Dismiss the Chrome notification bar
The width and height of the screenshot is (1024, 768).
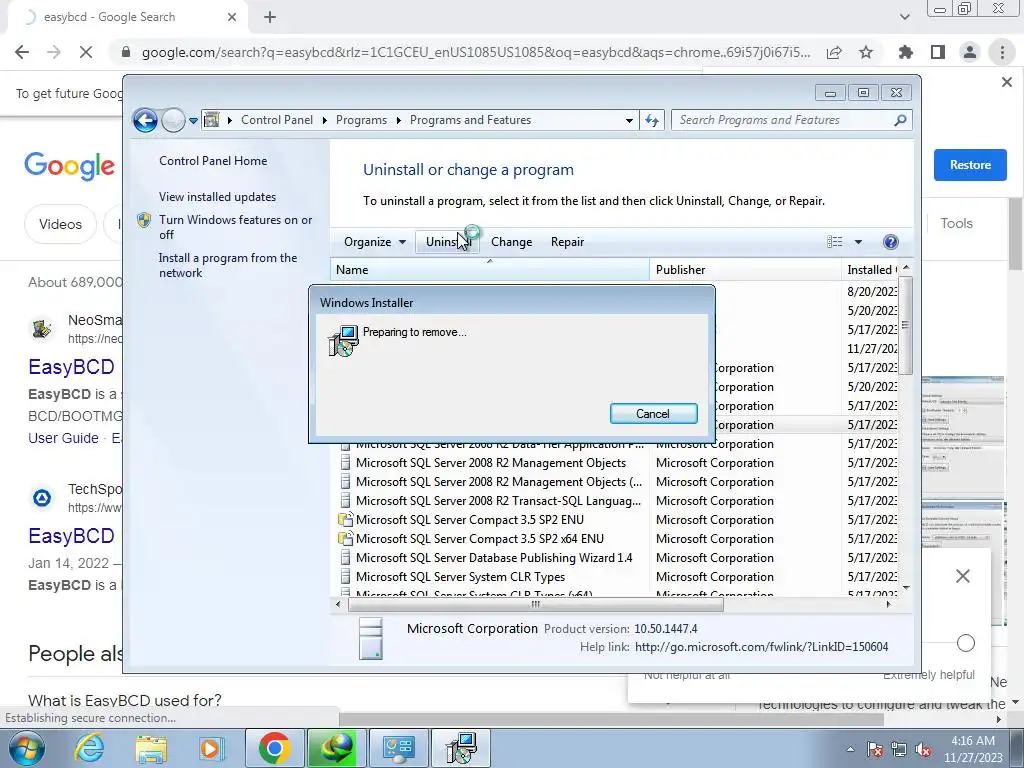[1006, 82]
